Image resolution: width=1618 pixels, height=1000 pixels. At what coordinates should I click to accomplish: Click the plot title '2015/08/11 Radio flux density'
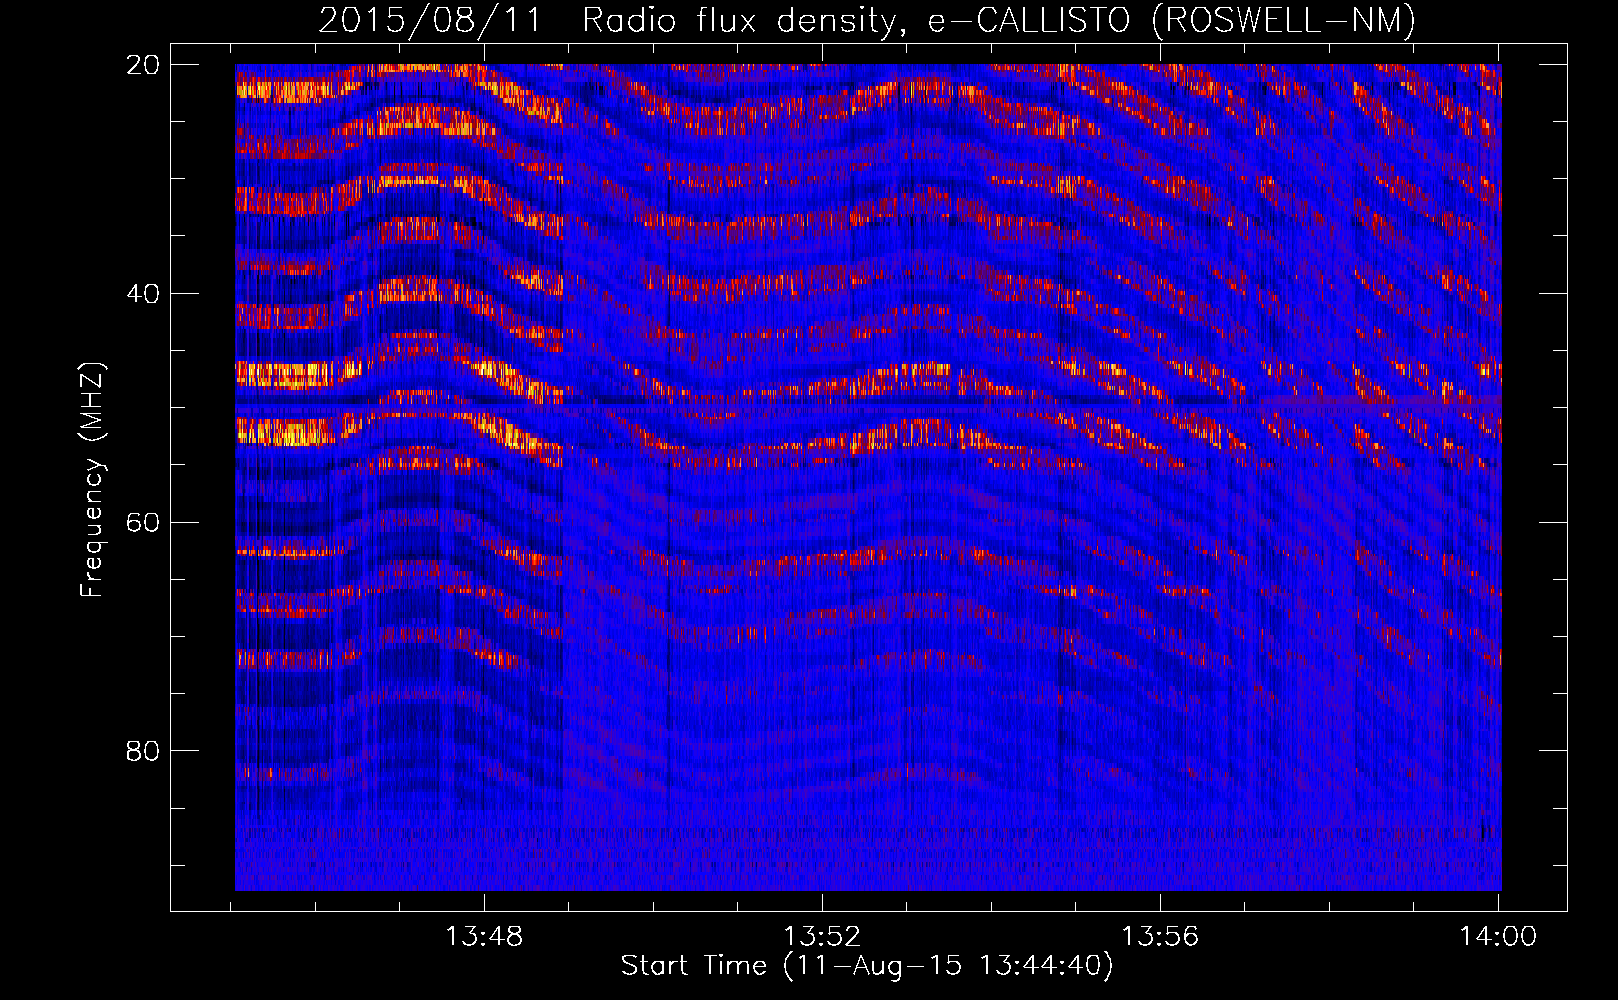click(867, 20)
